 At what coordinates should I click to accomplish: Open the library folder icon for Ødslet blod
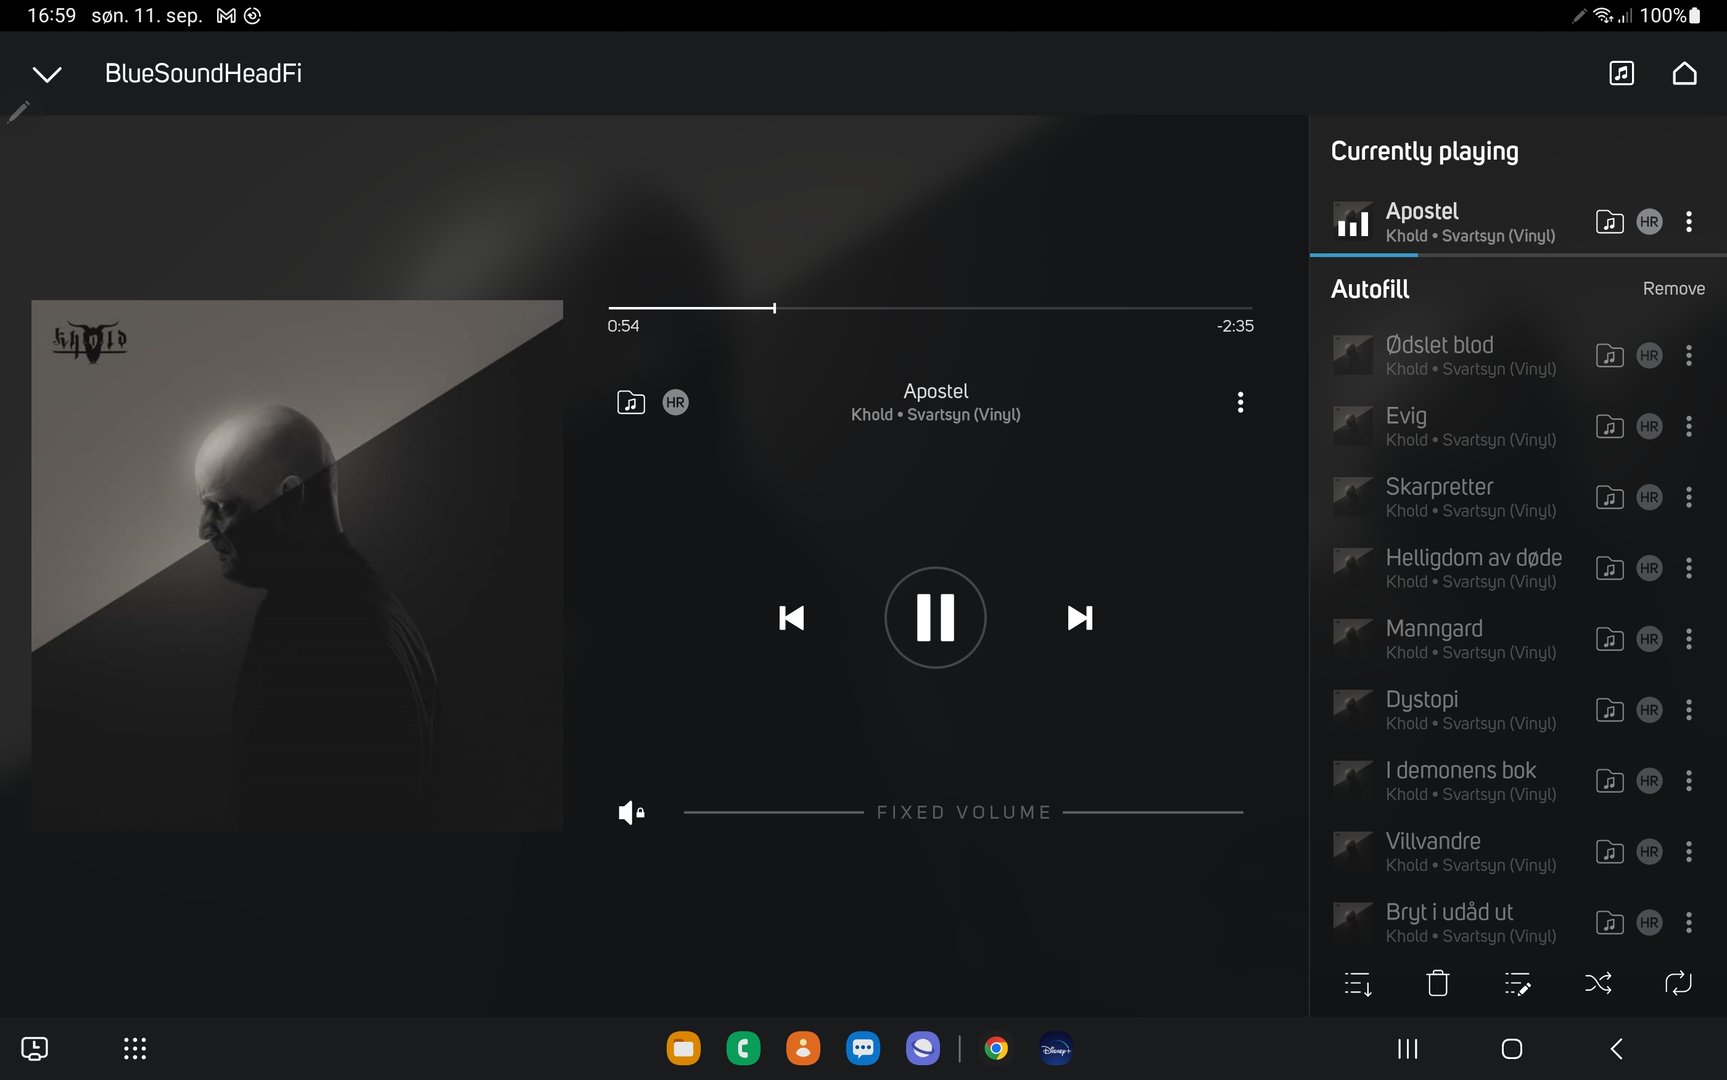[x=1609, y=355]
